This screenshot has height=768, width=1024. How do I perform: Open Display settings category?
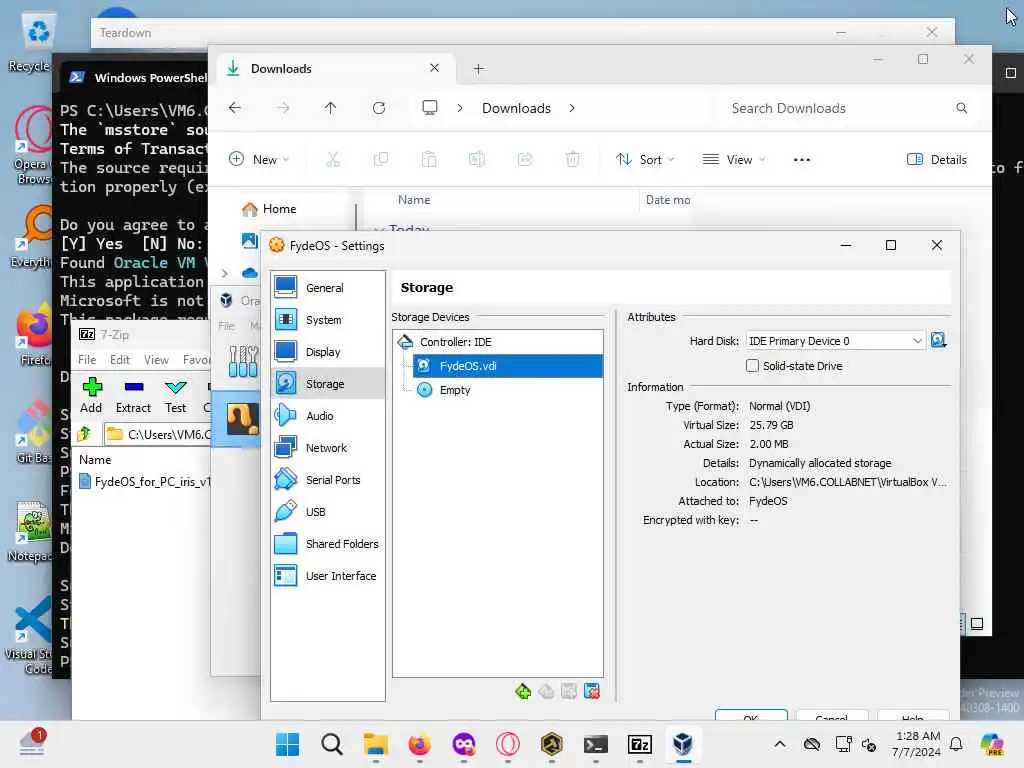point(327,352)
